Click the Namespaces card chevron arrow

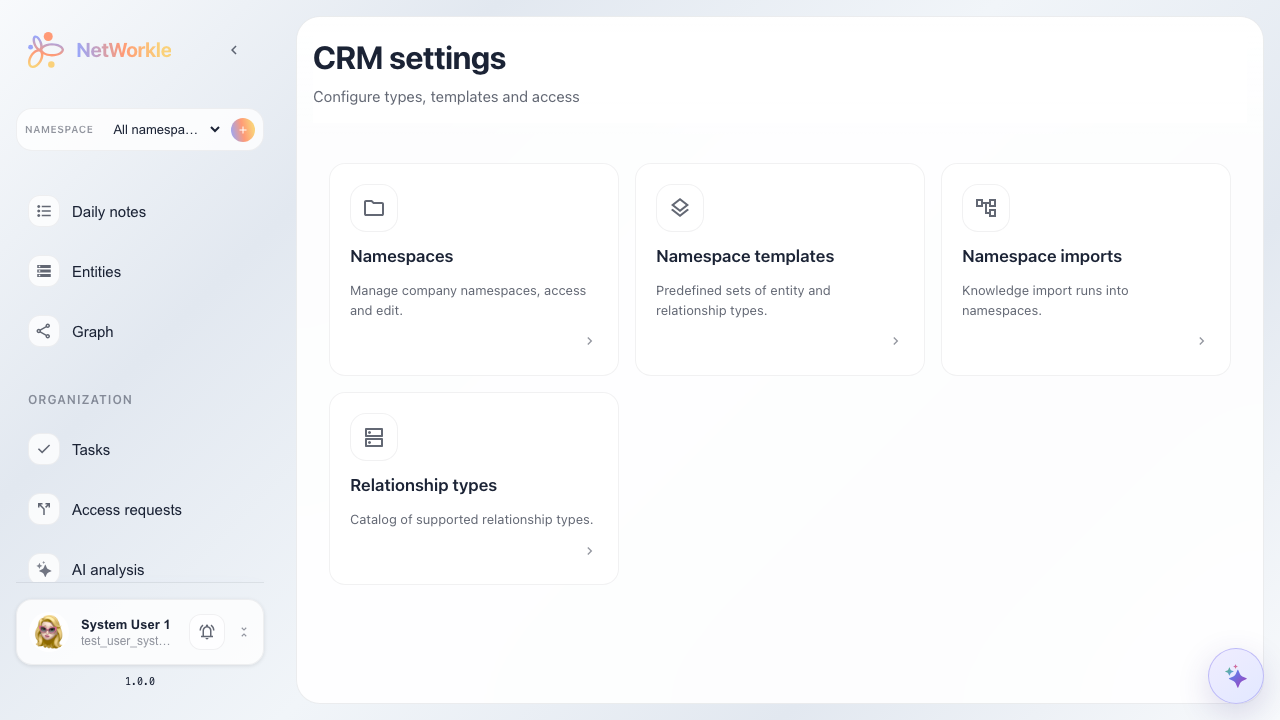pyautogui.click(x=590, y=341)
